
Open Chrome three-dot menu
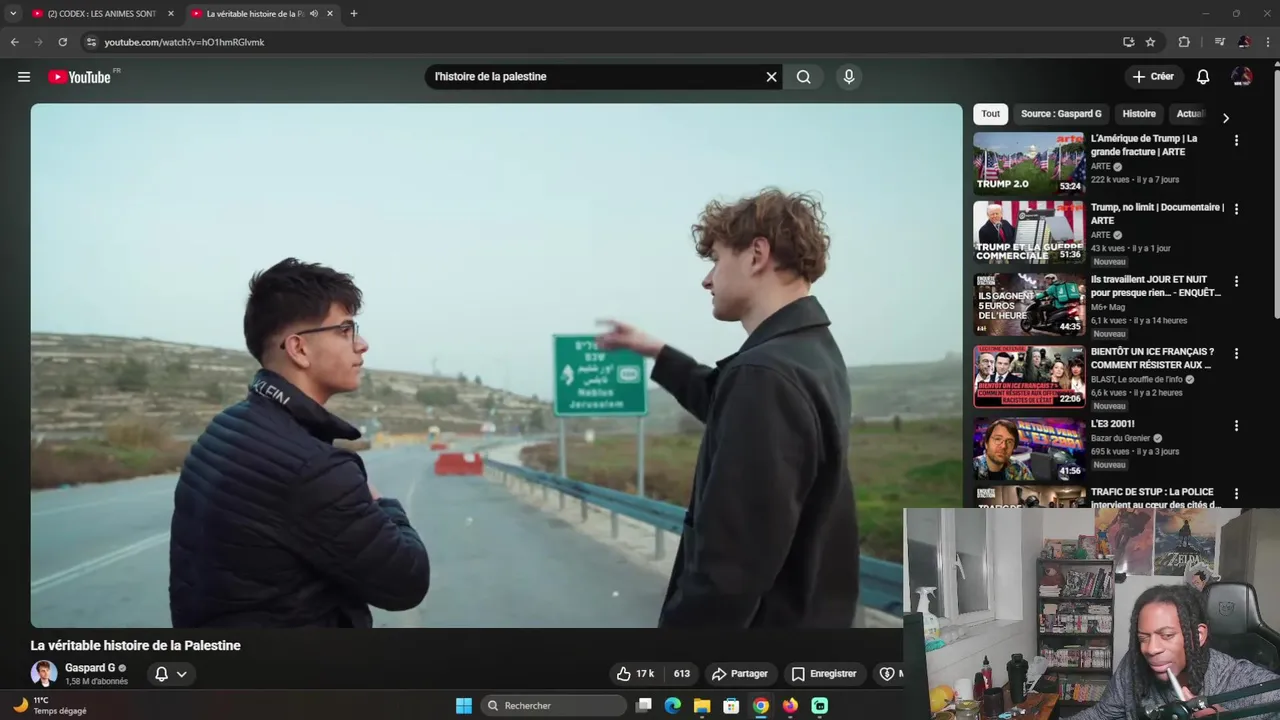[x=1268, y=42]
